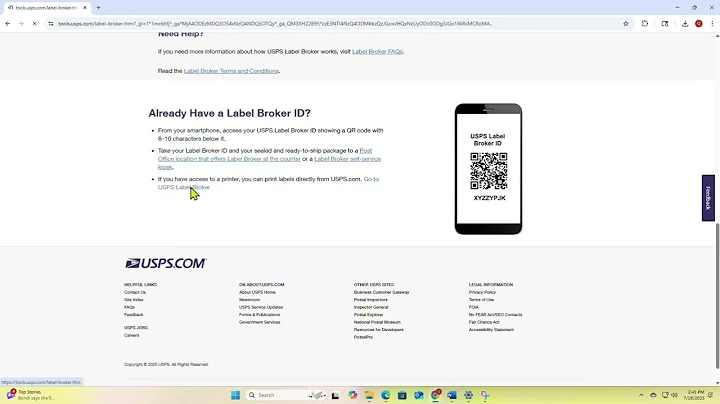720x404 pixels.
Task: Open Accessibility Statement footer link
Action: click(x=491, y=329)
